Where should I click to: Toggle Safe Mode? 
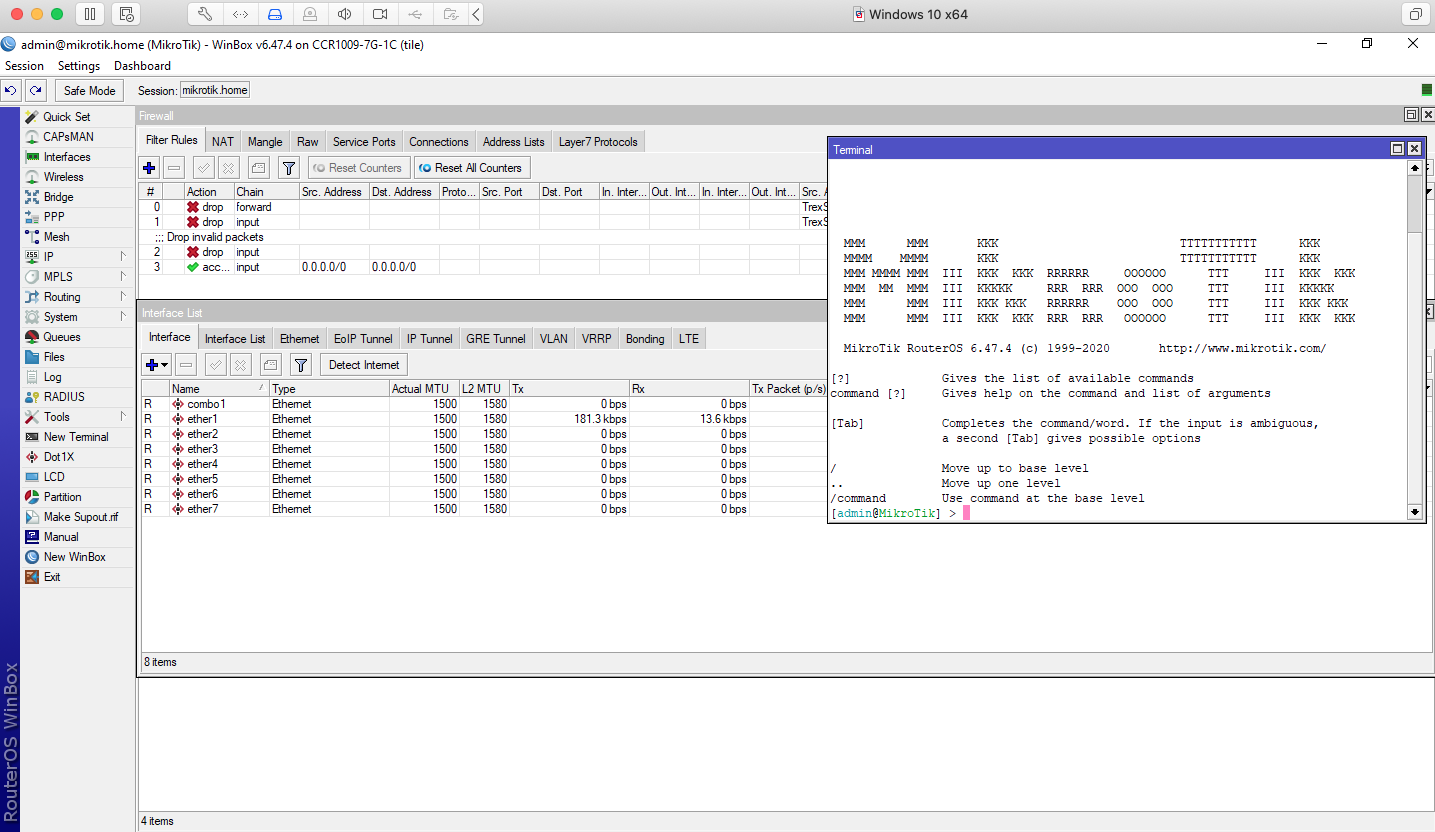click(90, 90)
